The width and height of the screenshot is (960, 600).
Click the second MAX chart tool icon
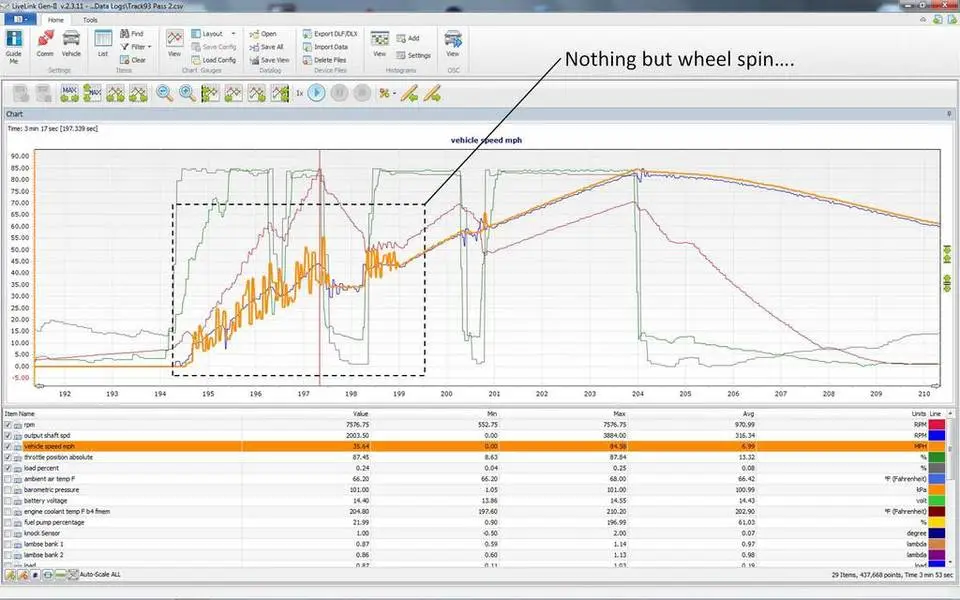click(92, 93)
